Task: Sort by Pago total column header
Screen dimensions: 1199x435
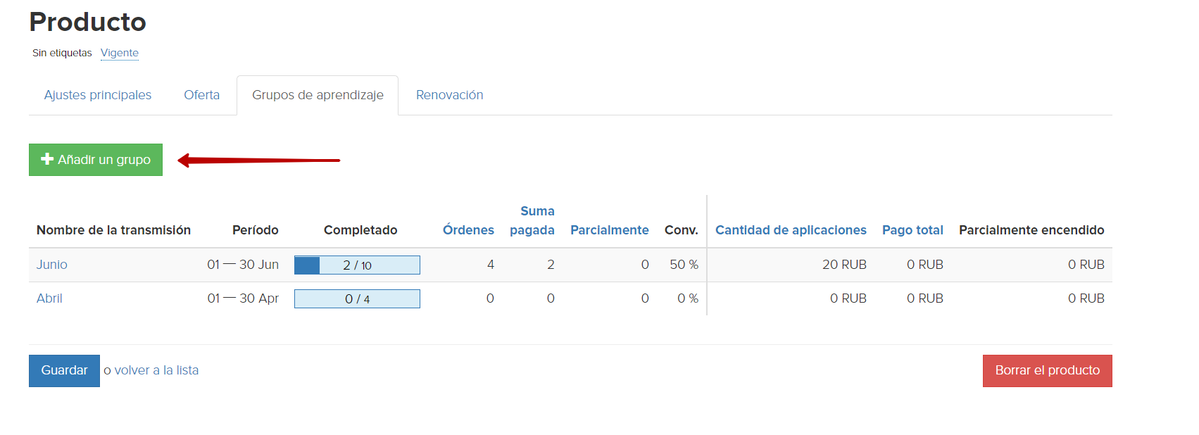Action: tap(912, 230)
